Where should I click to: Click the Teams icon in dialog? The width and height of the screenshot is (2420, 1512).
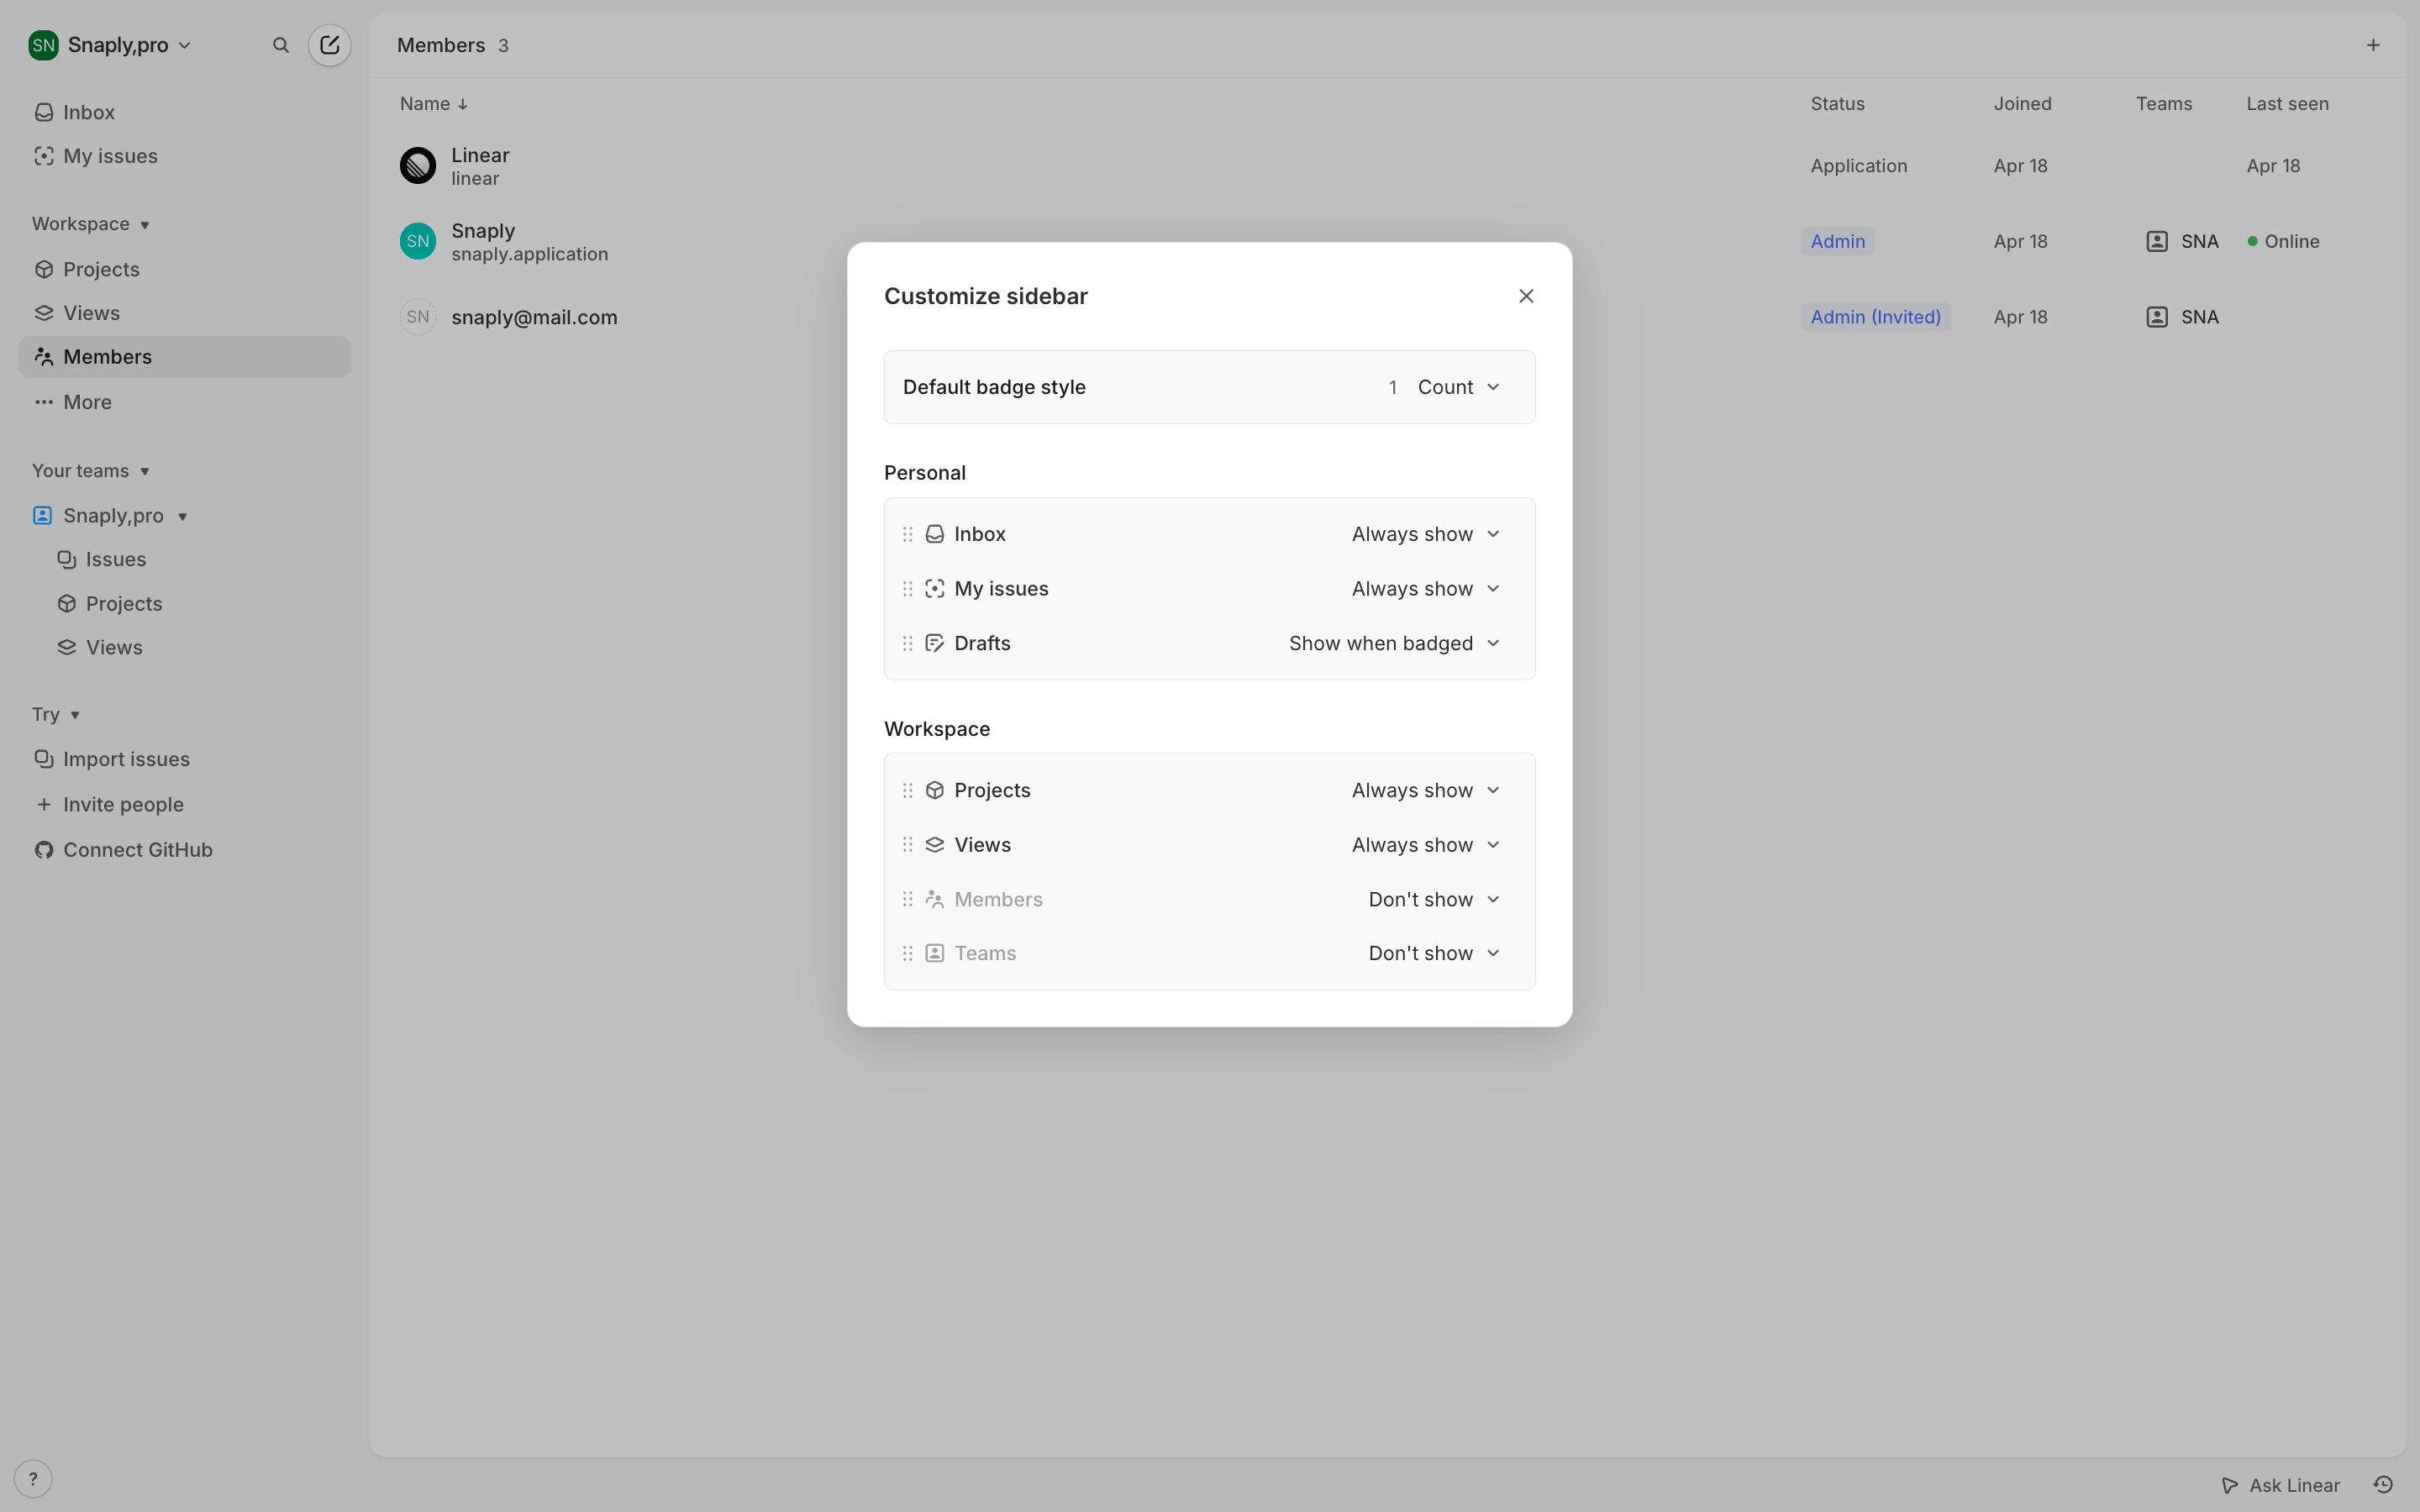pyautogui.click(x=935, y=953)
